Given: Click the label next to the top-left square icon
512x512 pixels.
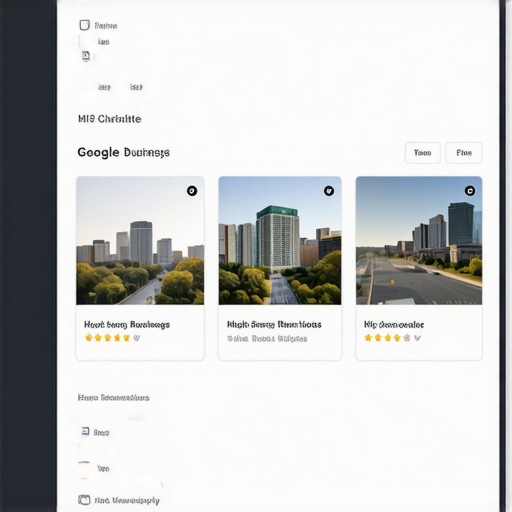Looking at the screenshot, I should [x=106, y=26].
